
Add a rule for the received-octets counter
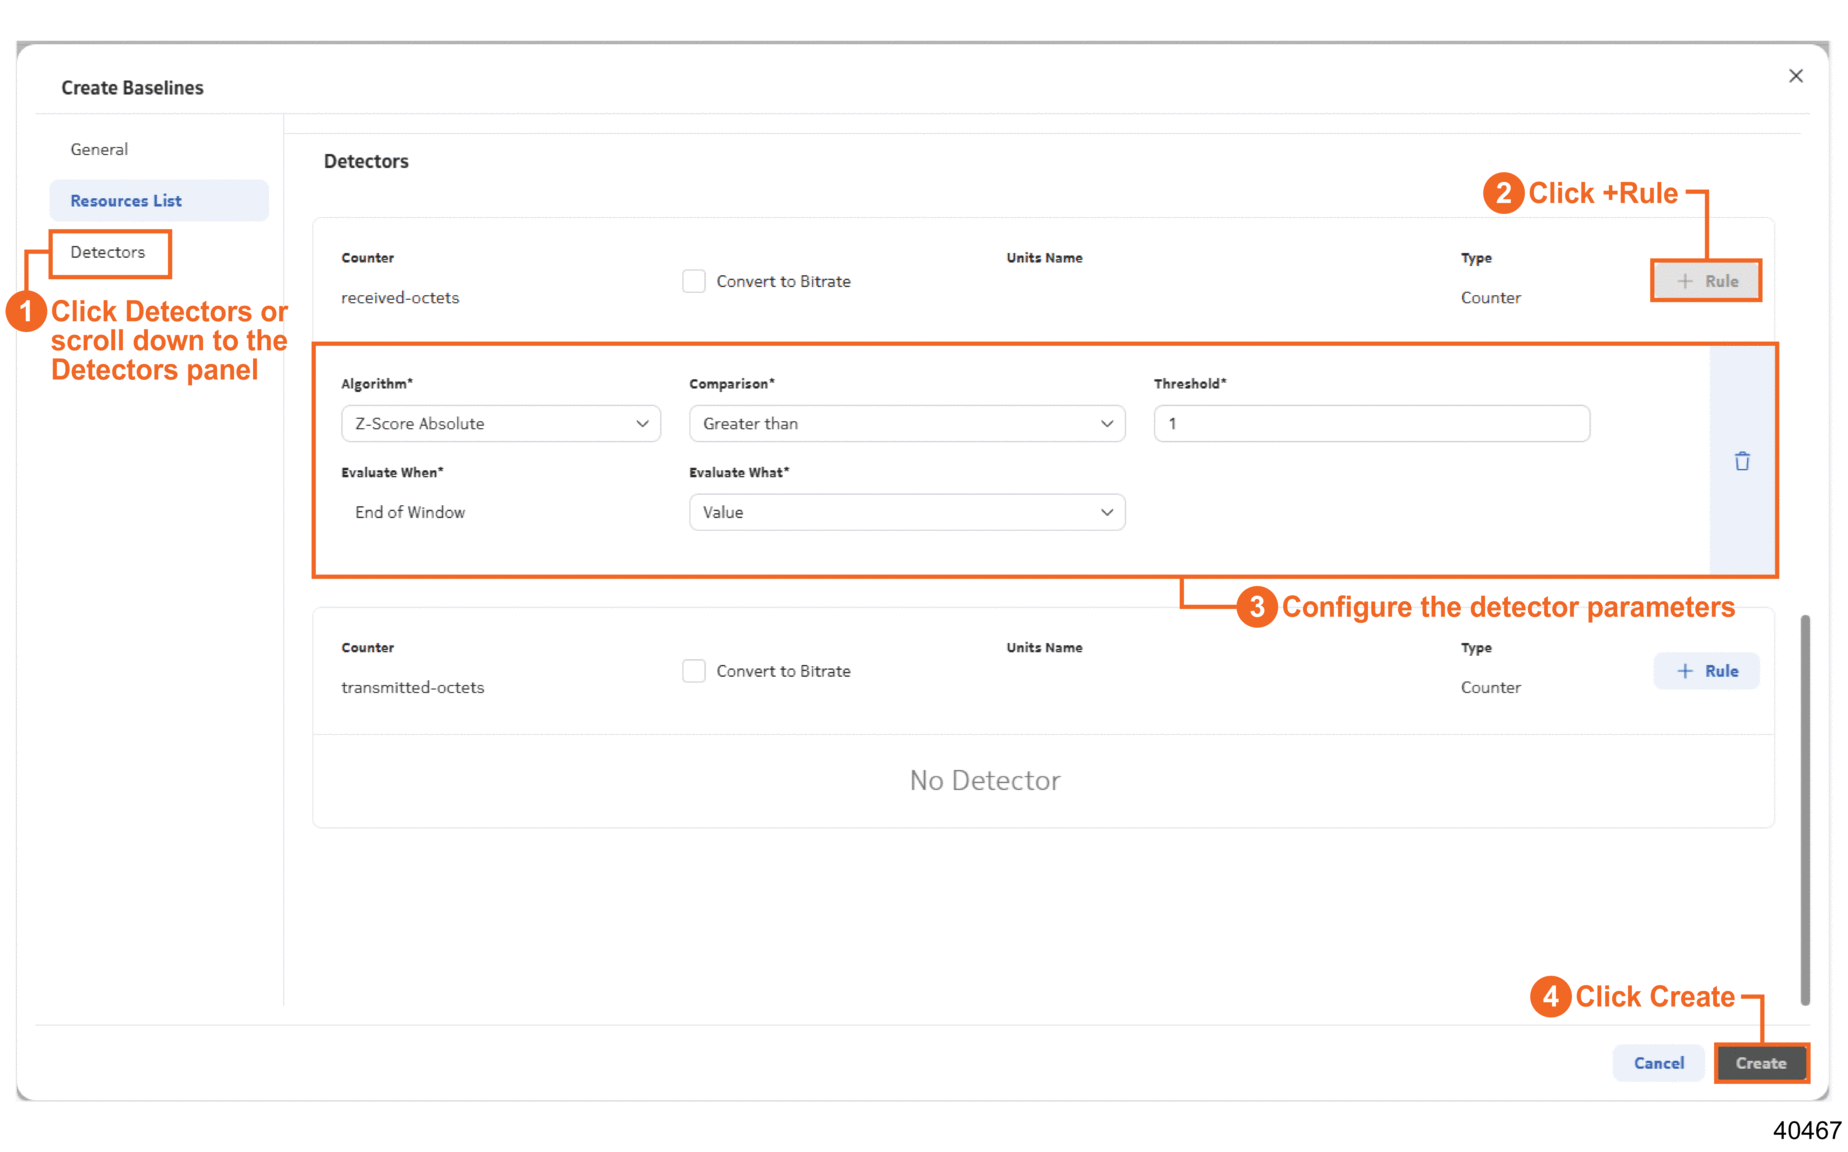1706,281
